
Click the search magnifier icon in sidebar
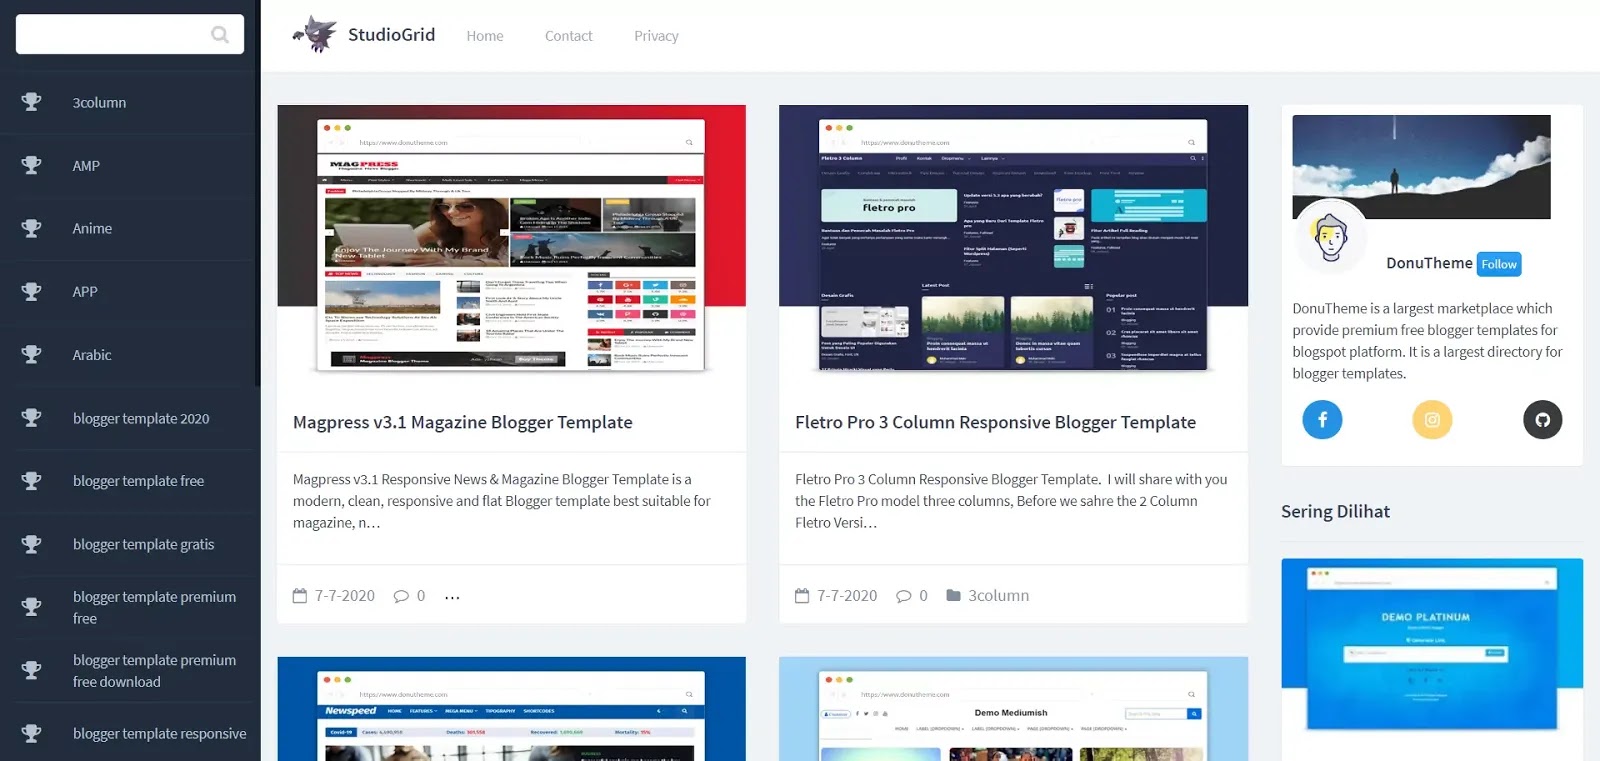click(x=220, y=35)
